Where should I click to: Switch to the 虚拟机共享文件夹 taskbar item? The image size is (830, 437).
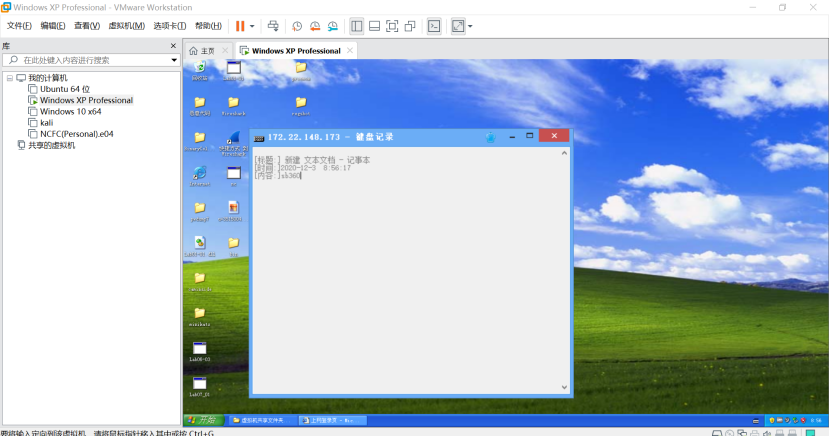pyautogui.click(x=262, y=421)
